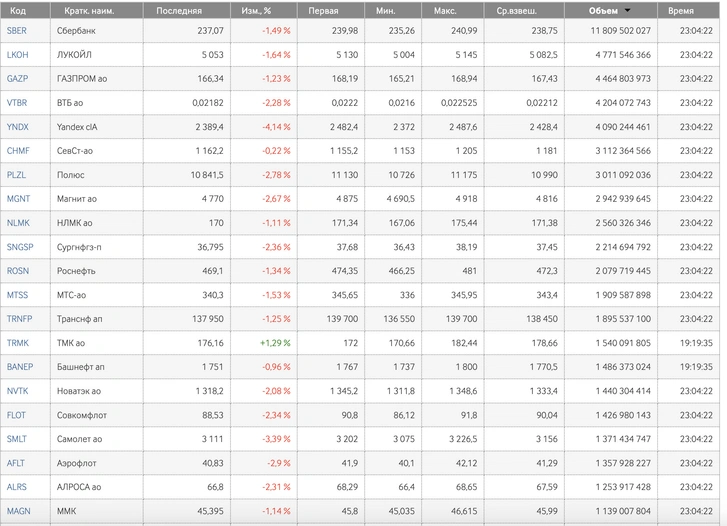Open the MAGN ticker link
The width and height of the screenshot is (727, 526).
tap(19, 511)
